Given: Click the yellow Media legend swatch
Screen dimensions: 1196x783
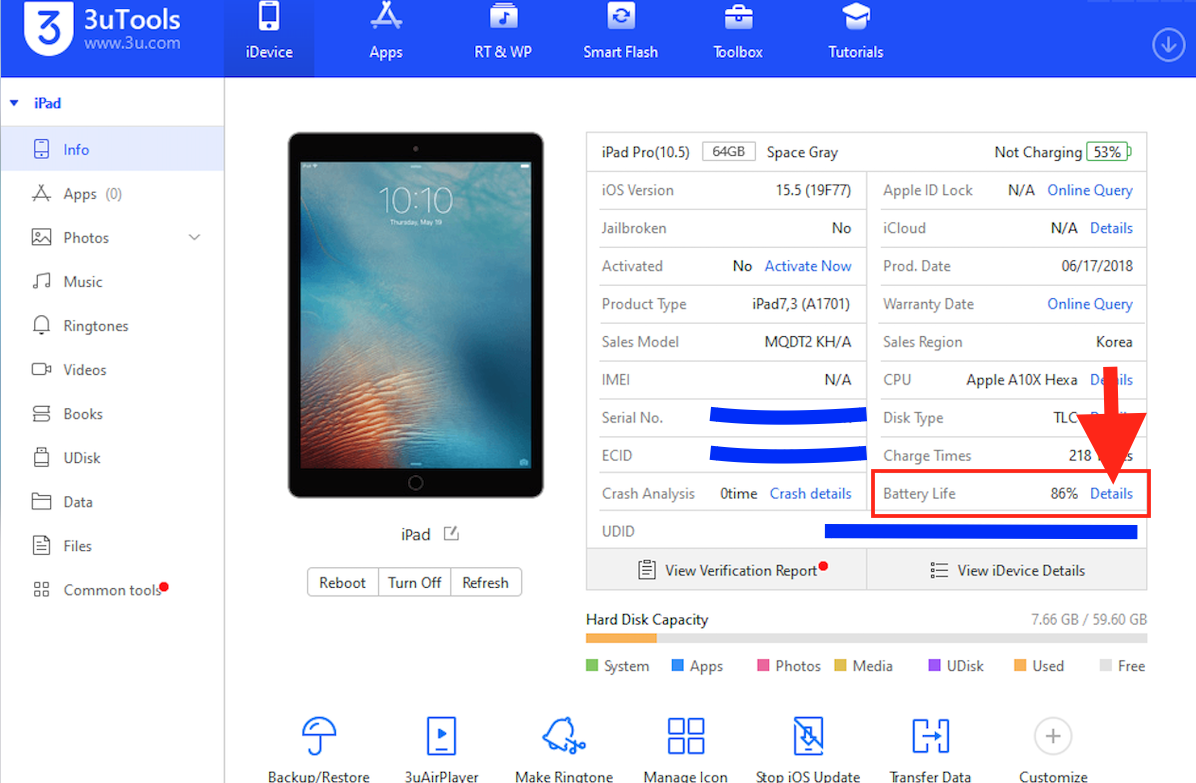Looking at the screenshot, I should (841, 666).
